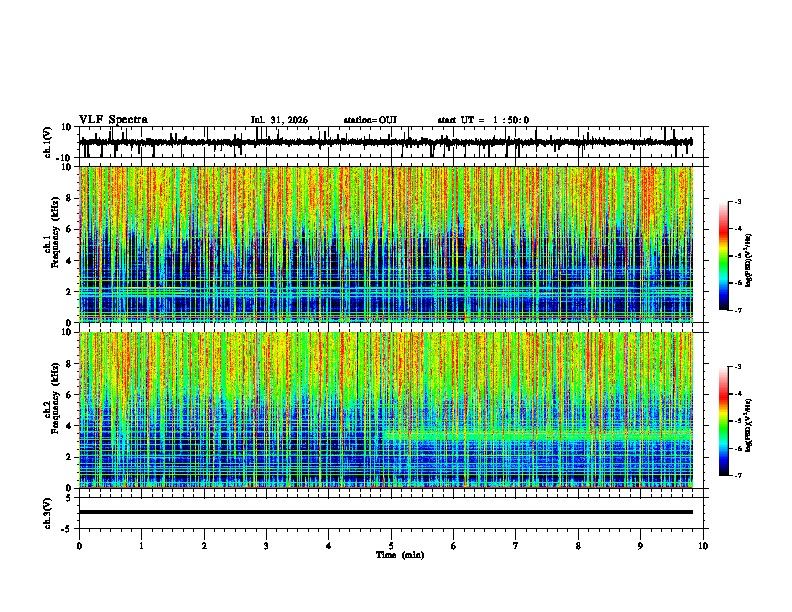Click the "-3" tick on ch.1 colorbar
Viewport: 792px width, 612px height.
coord(738,201)
